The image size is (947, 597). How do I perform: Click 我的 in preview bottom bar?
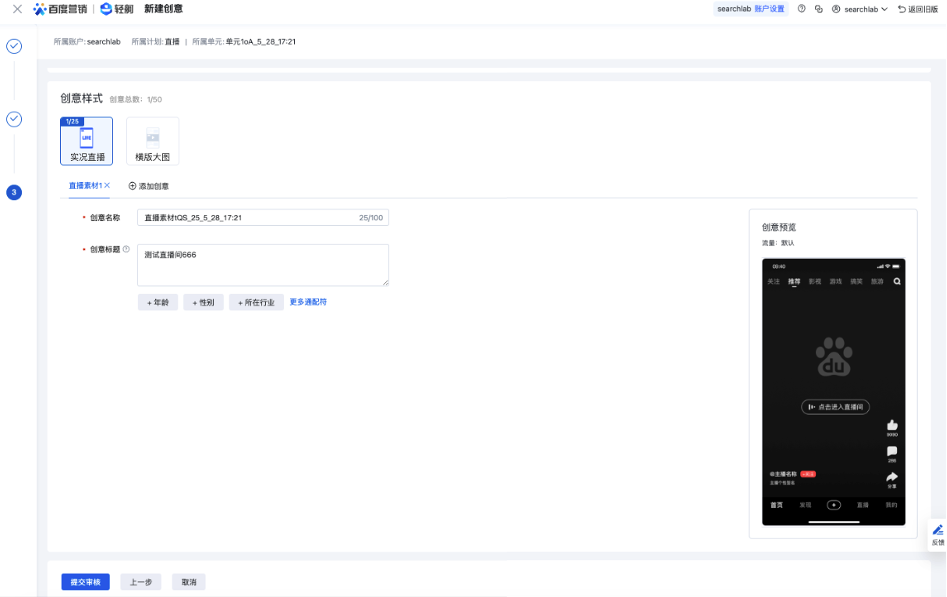[891, 505]
